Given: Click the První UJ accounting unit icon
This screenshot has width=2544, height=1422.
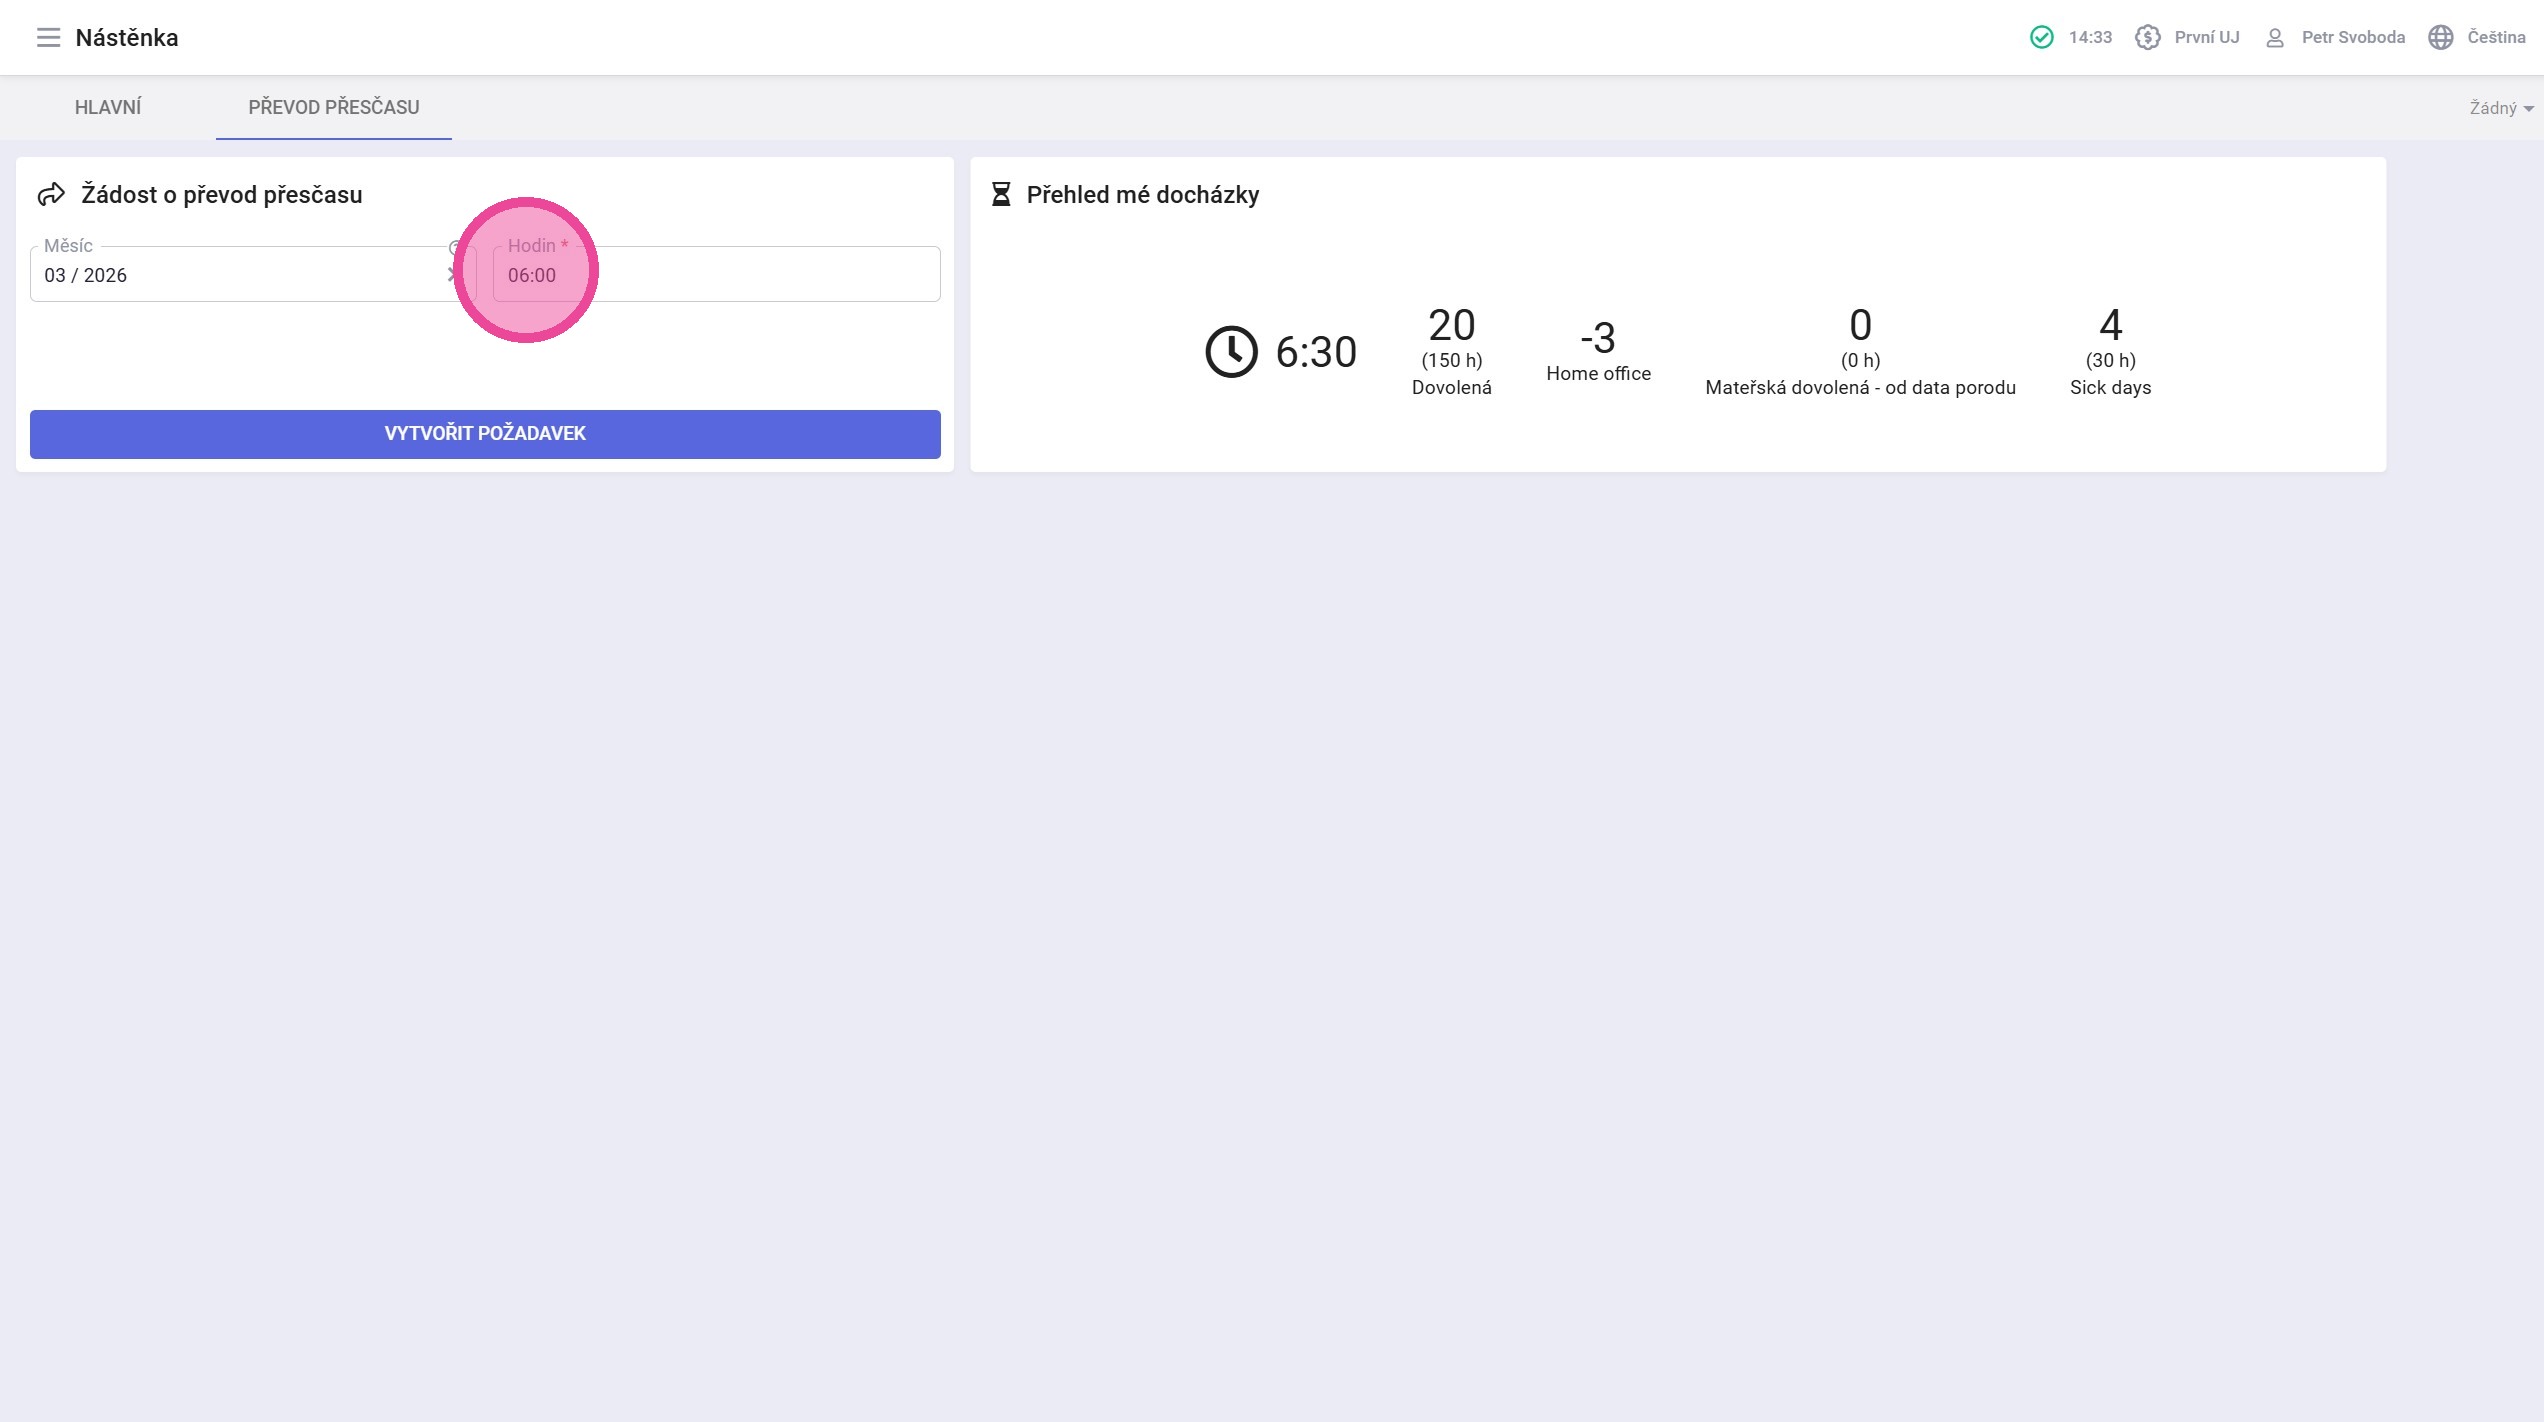Looking at the screenshot, I should [2147, 38].
